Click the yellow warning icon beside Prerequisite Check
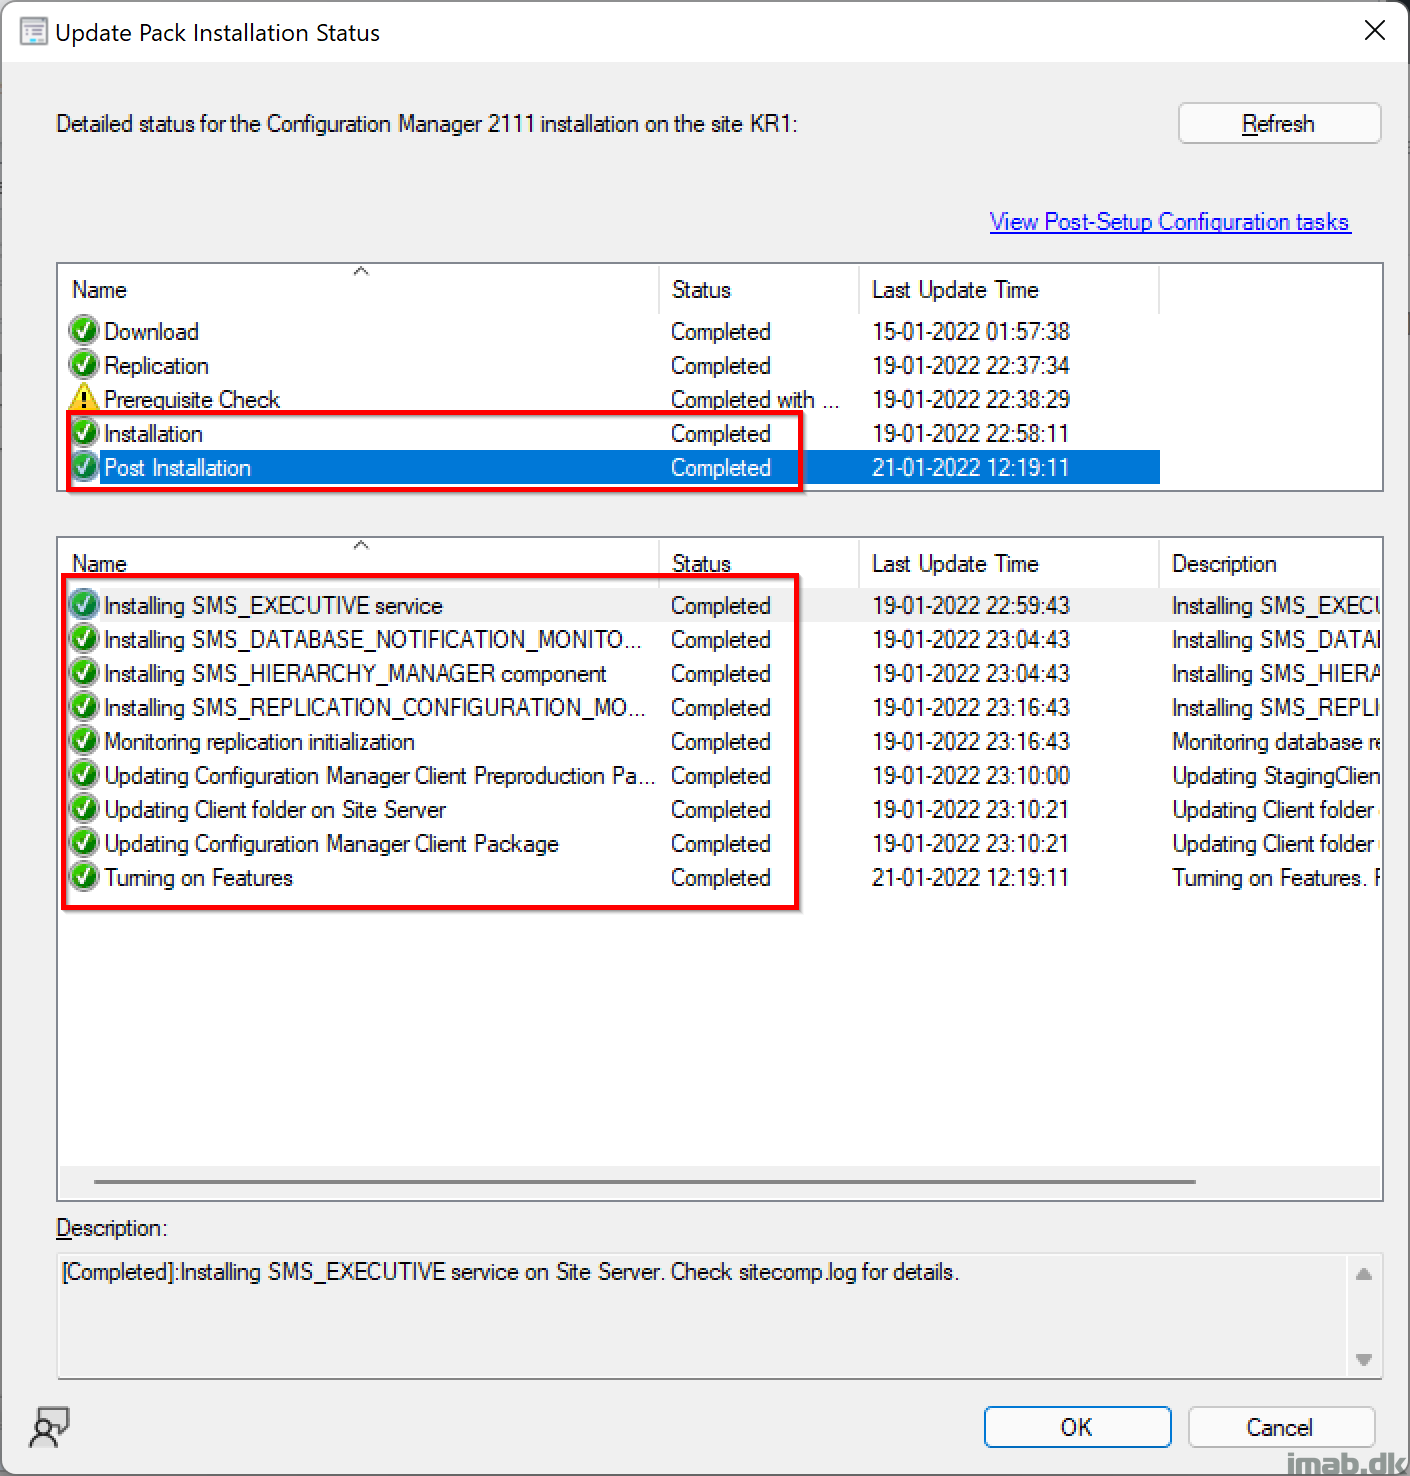This screenshot has height=1476, width=1410. (84, 398)
